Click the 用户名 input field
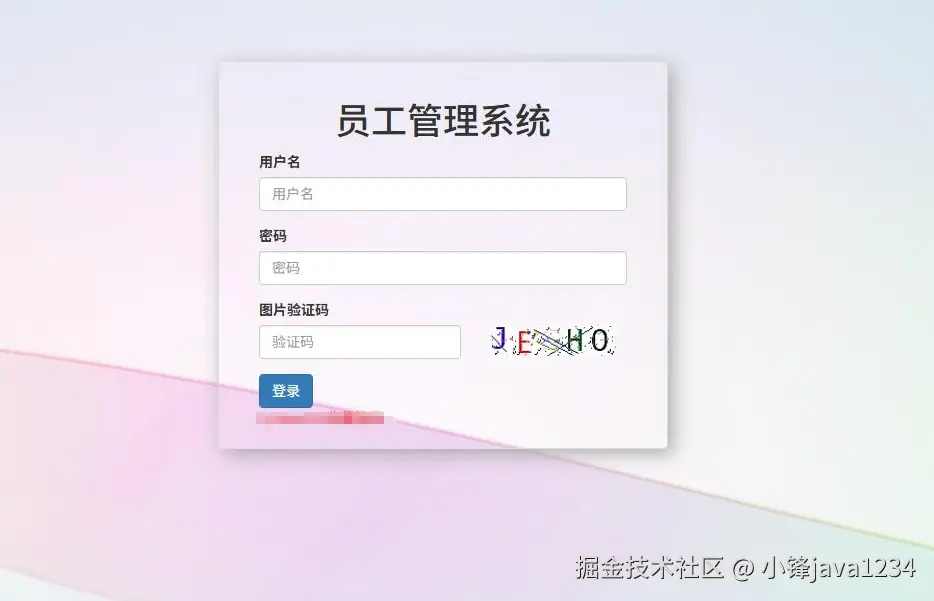Screen dimensions: 934x601 [x=443, y=194]
